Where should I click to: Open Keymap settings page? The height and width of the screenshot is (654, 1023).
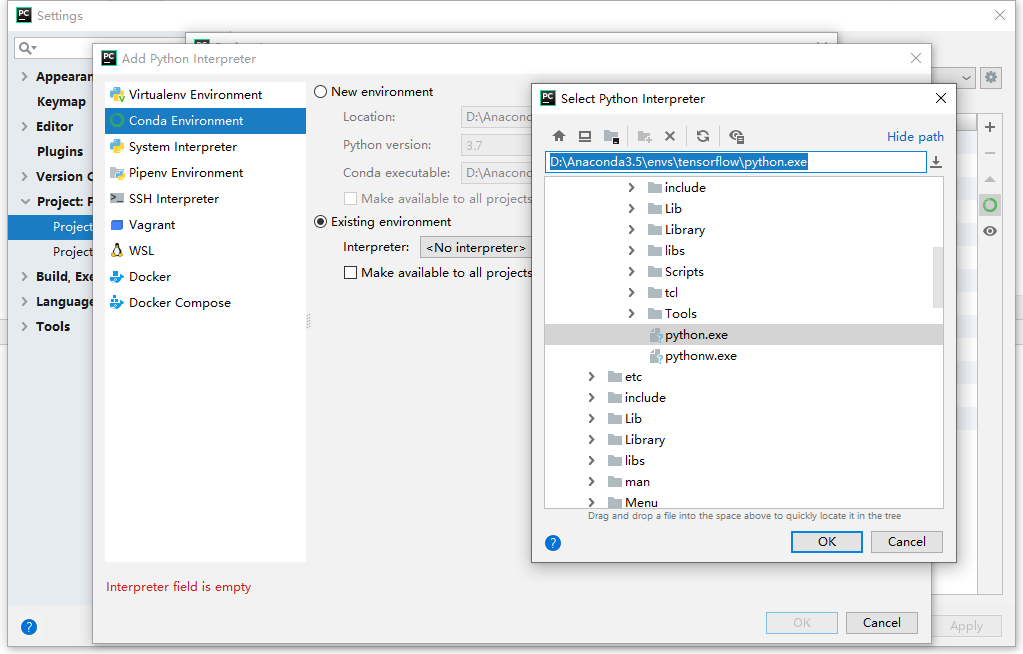click(61, 102)
